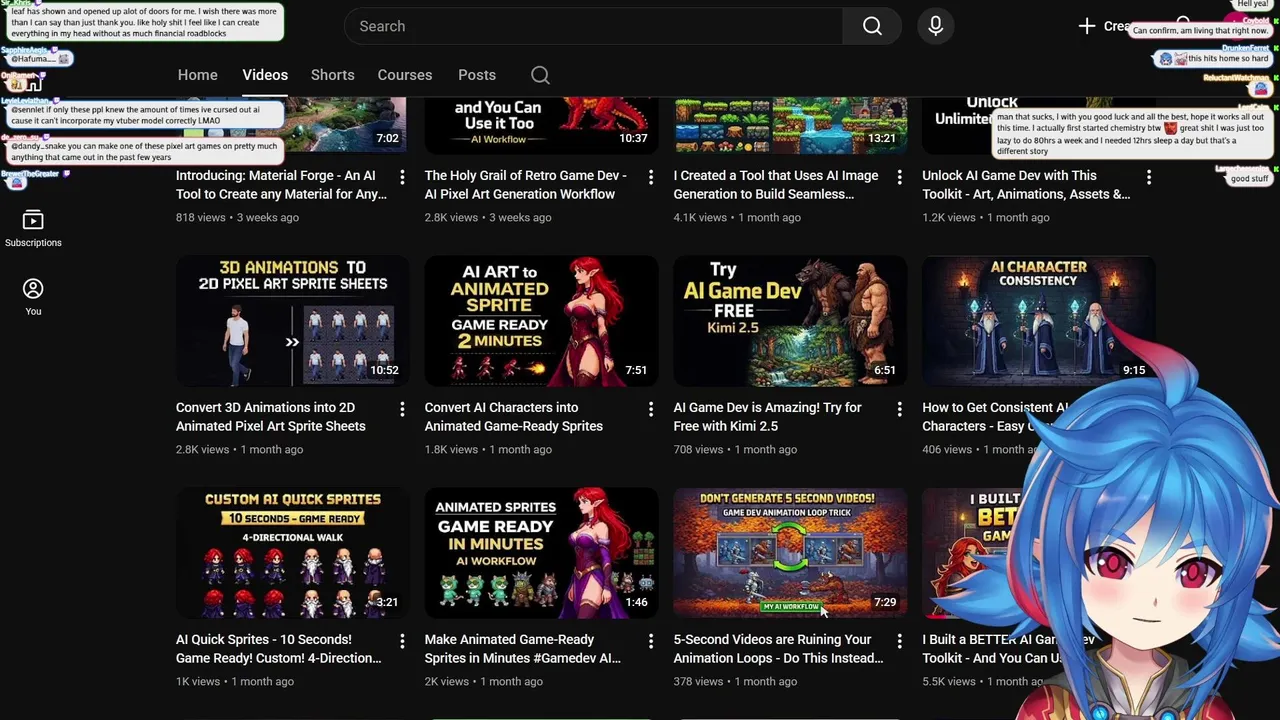Screen dimensions: 1280x720
Task: Switch to the Shorts tab
Action: (332, 75)
